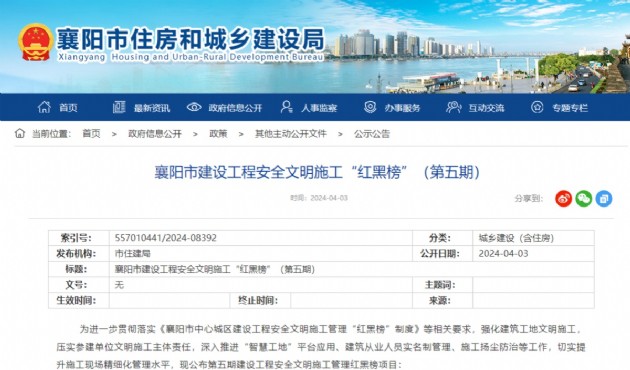The width and height of the screenshot is (630, 370).
Task: Click the 政府信息公开 eye icon
Action: (x=194, y=107)
